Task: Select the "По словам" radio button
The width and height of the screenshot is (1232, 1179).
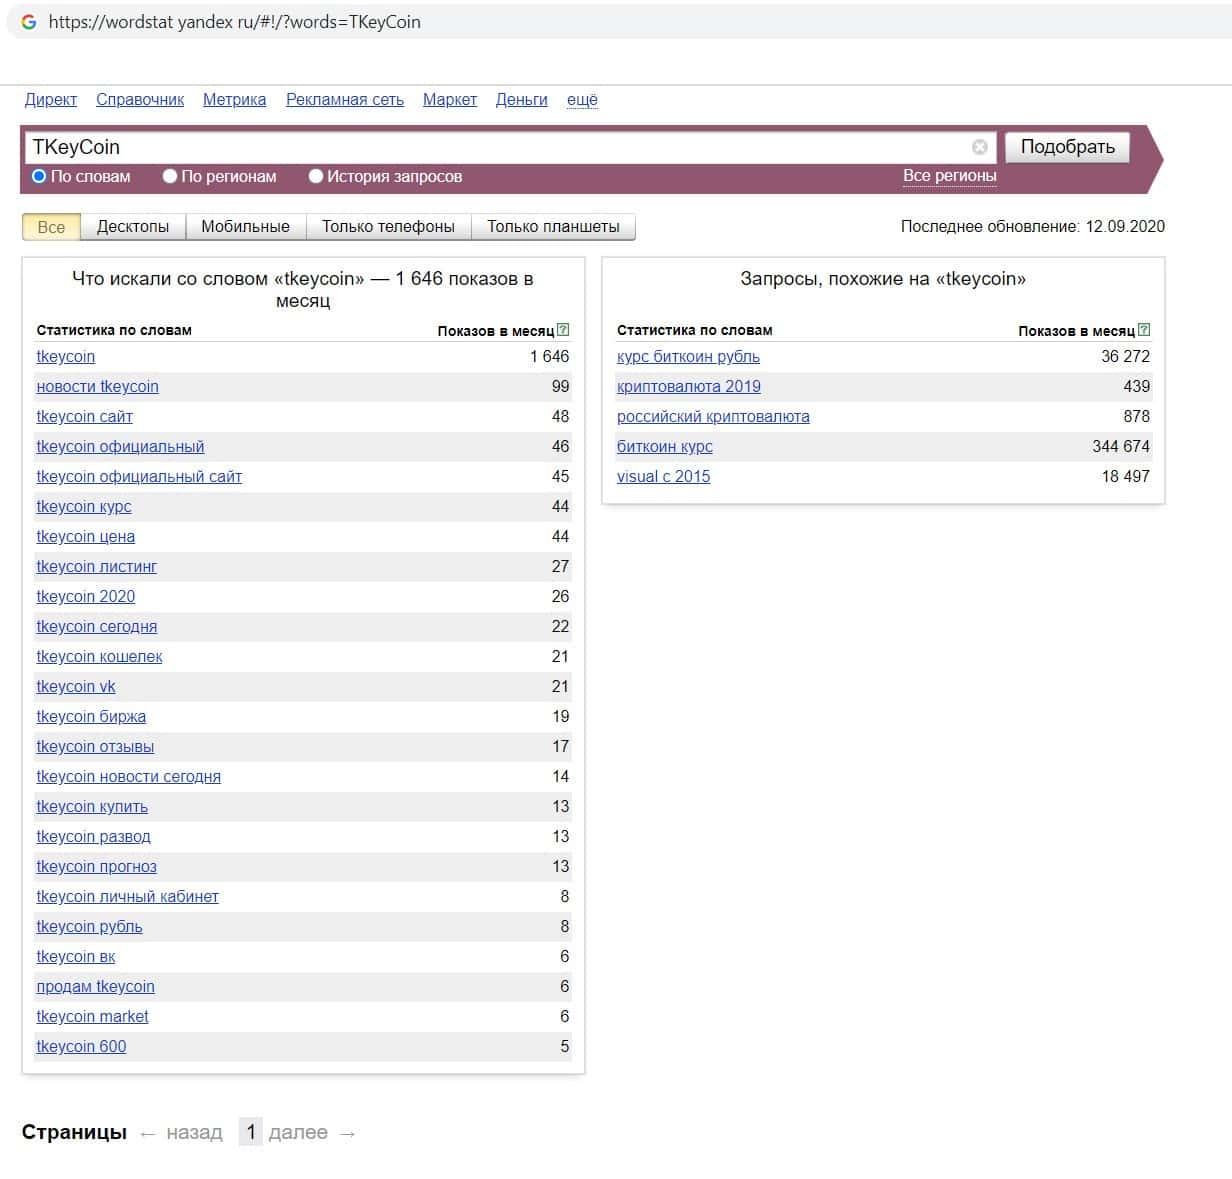Action: click(x=39, y=176)
